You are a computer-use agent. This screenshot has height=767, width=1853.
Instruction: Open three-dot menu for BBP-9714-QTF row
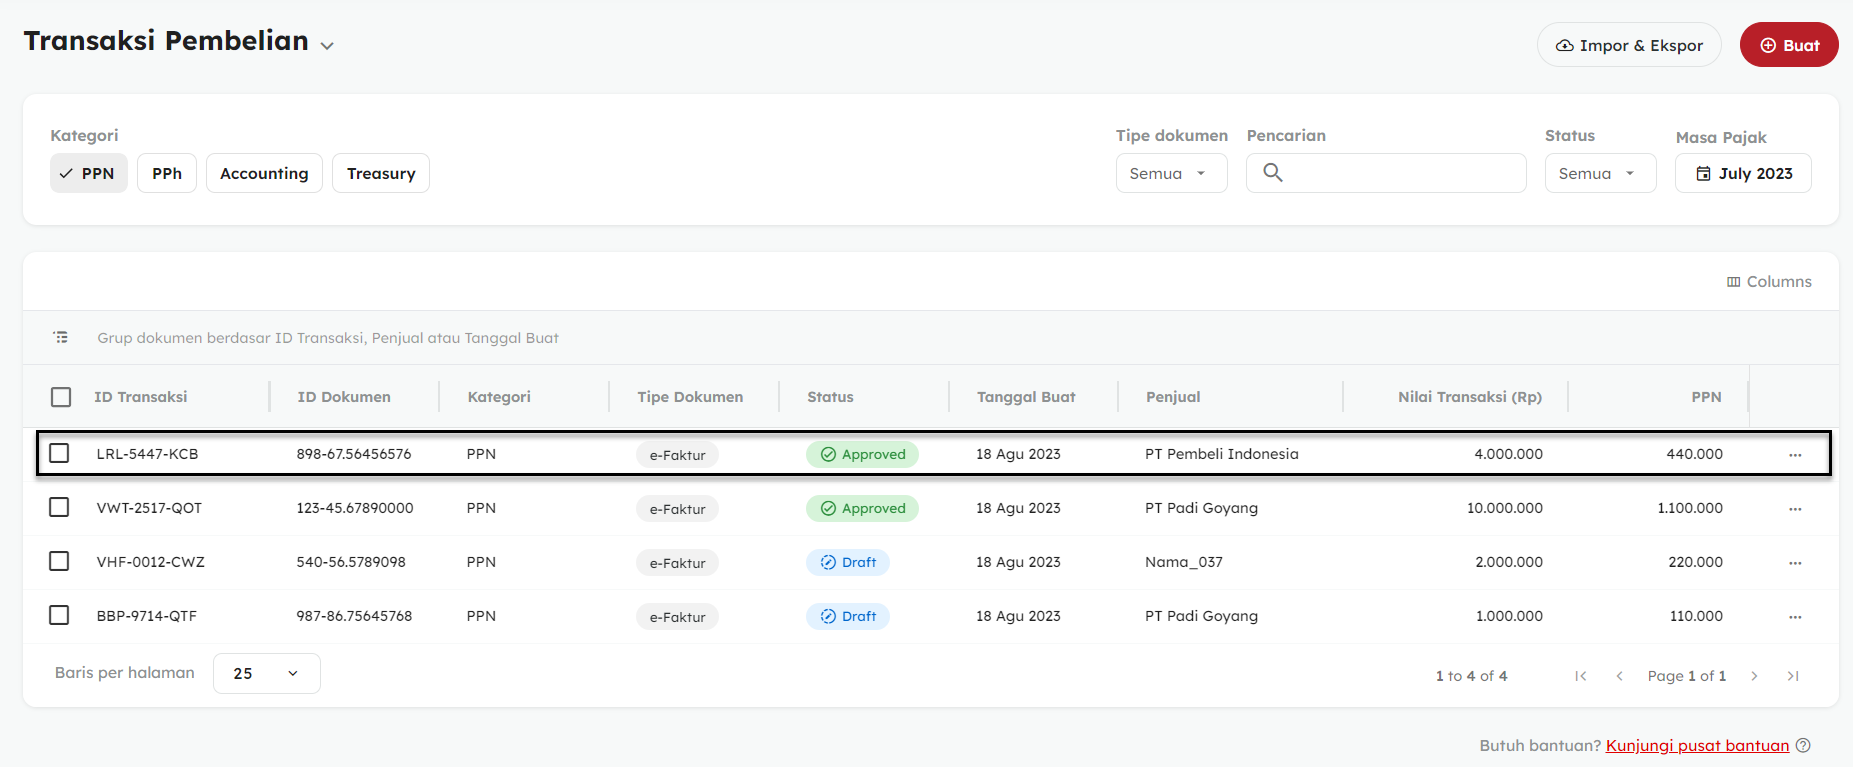pos(1795,617)
